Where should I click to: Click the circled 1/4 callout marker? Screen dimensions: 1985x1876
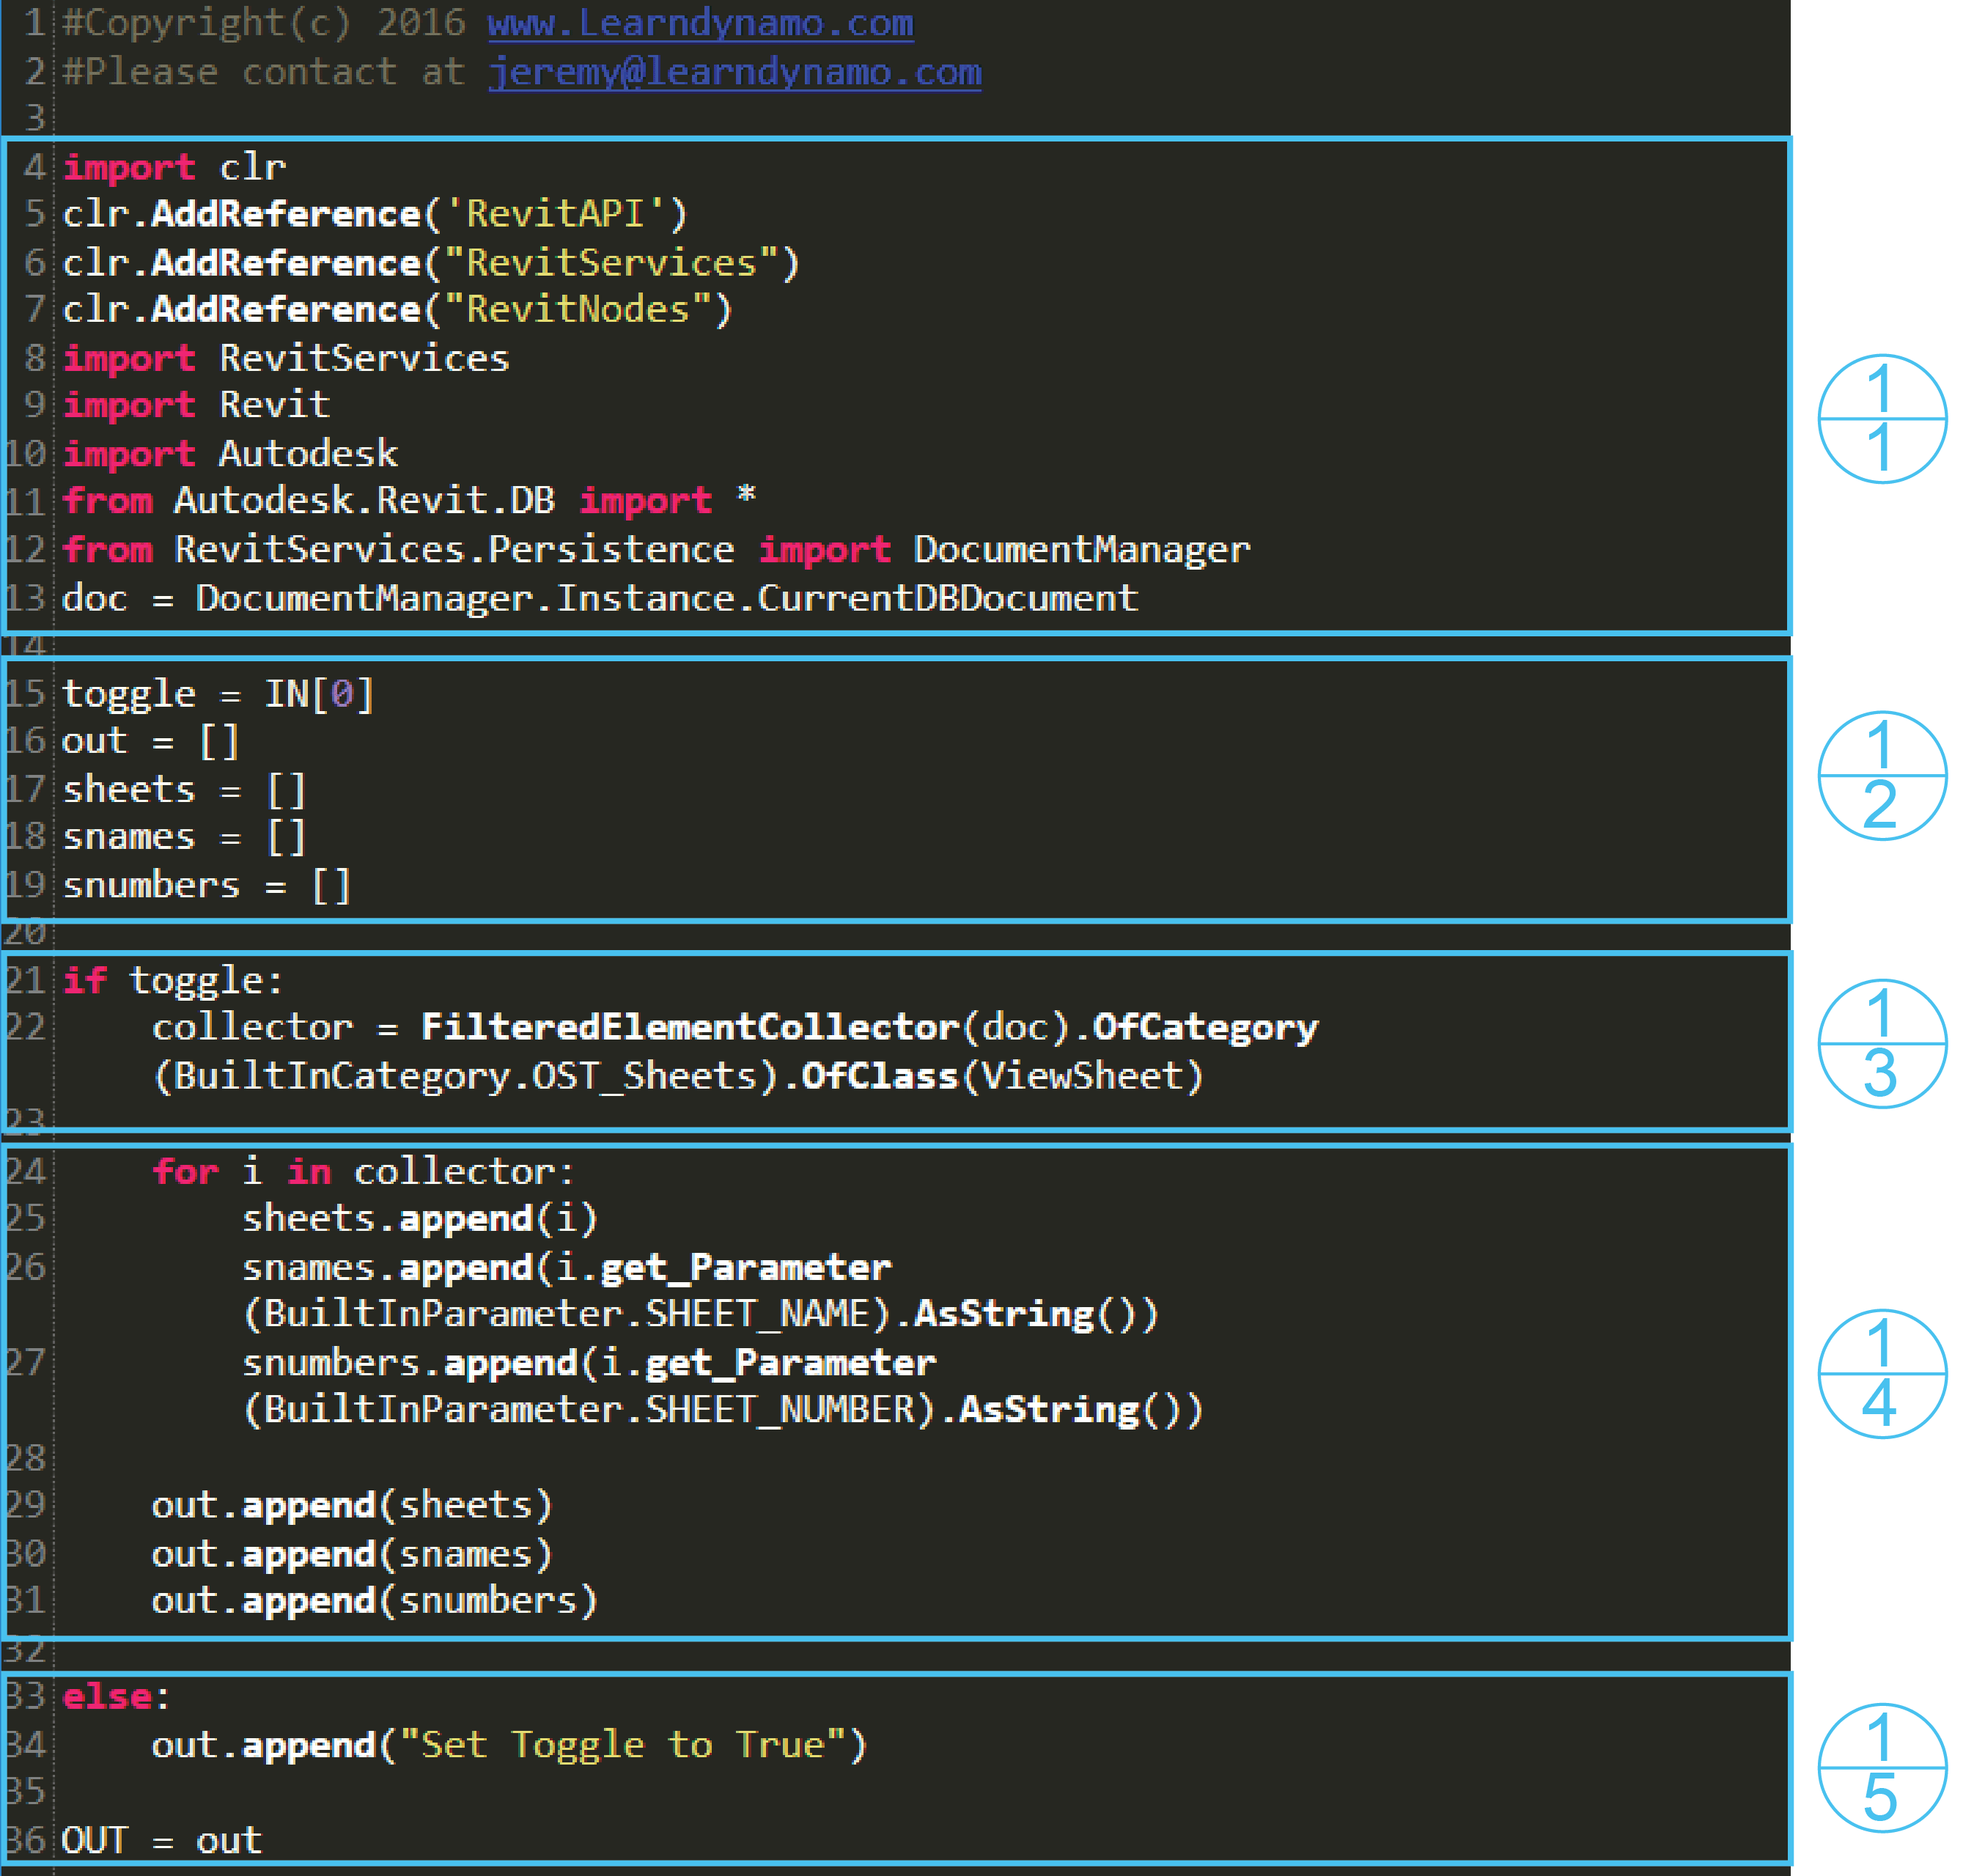(1881, 1373)
